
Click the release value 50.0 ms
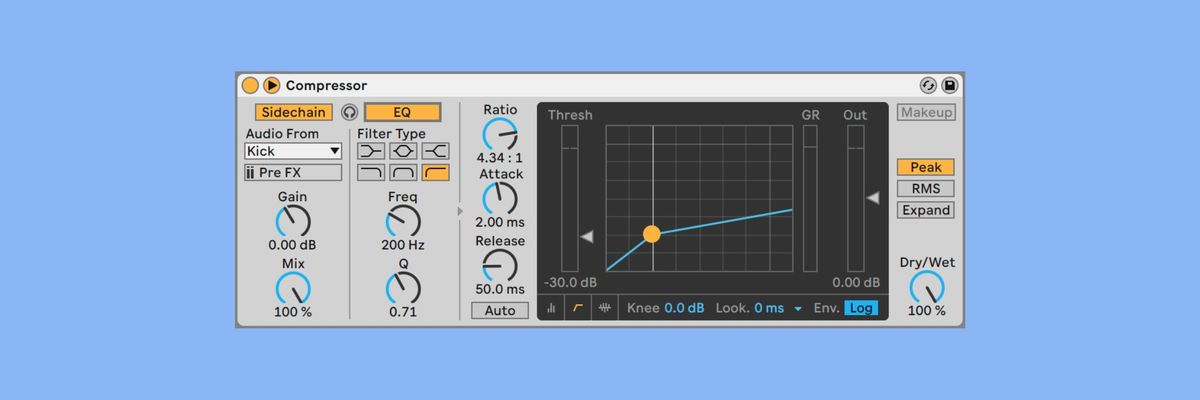click(x=500, y=289)
